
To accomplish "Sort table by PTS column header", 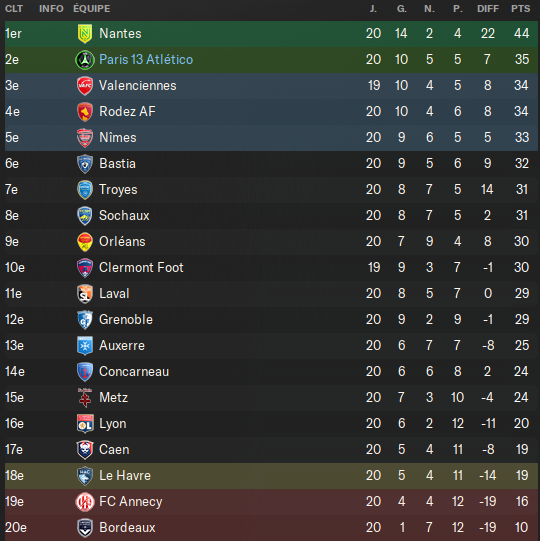I will (x=520, y=9).
